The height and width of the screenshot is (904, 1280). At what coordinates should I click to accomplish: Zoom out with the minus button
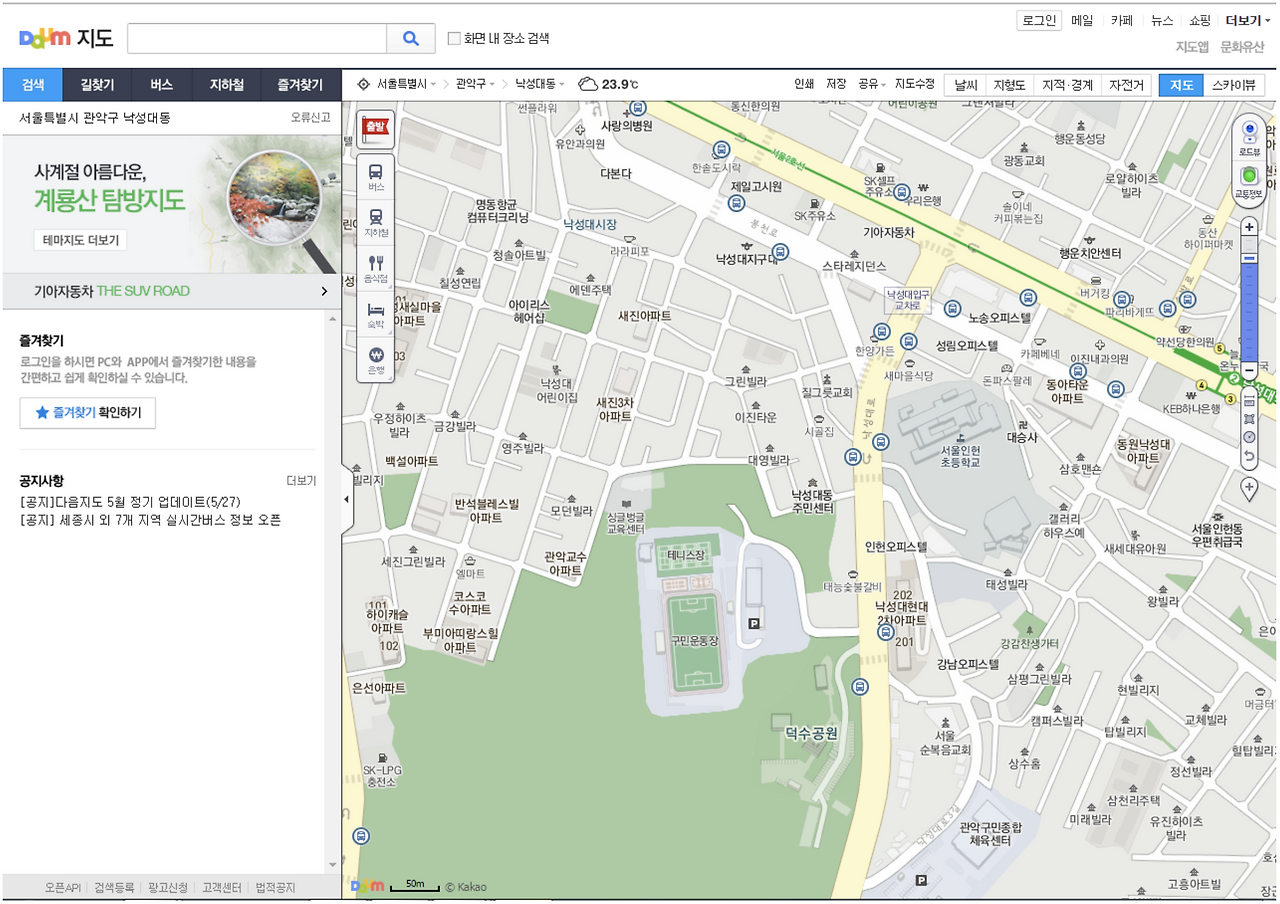(1249, 371)
